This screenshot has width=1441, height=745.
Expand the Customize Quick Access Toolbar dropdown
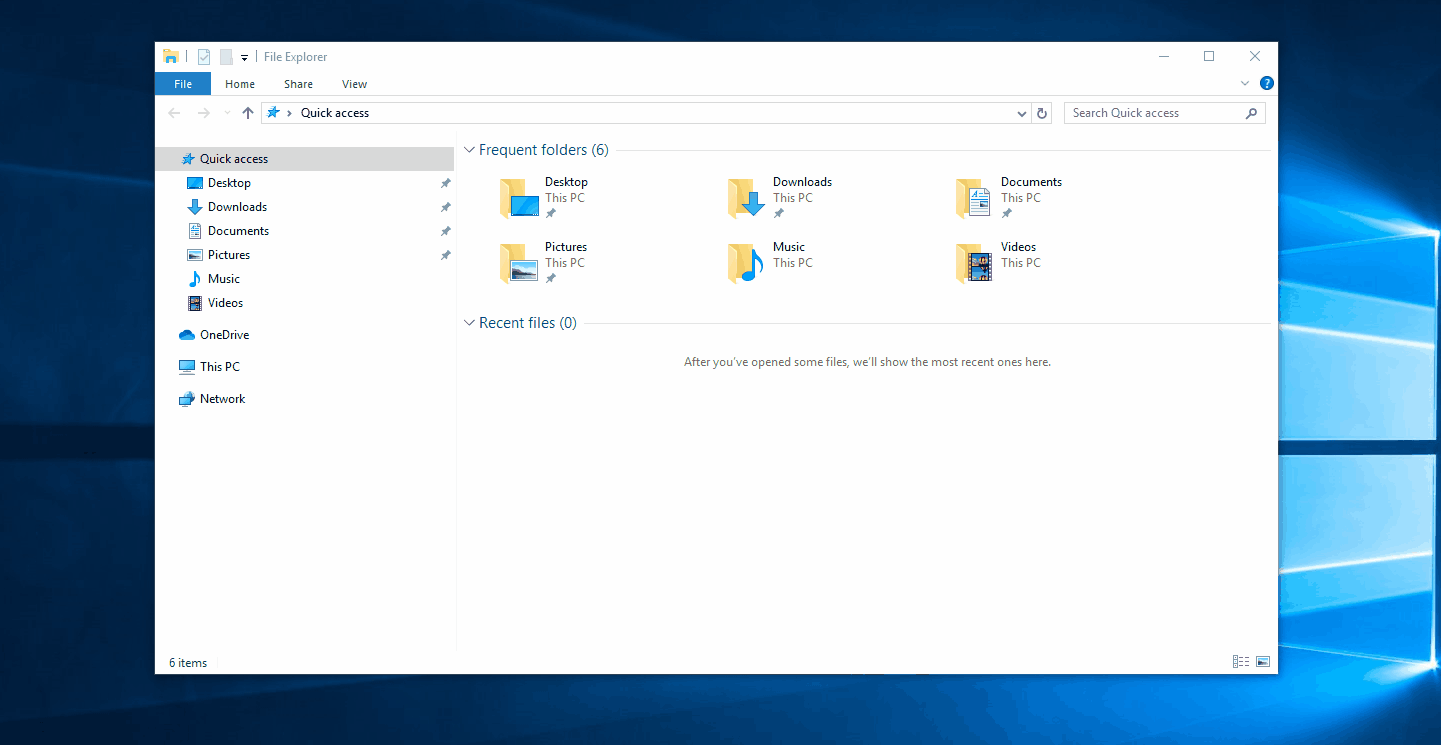(x=244, y=58)
